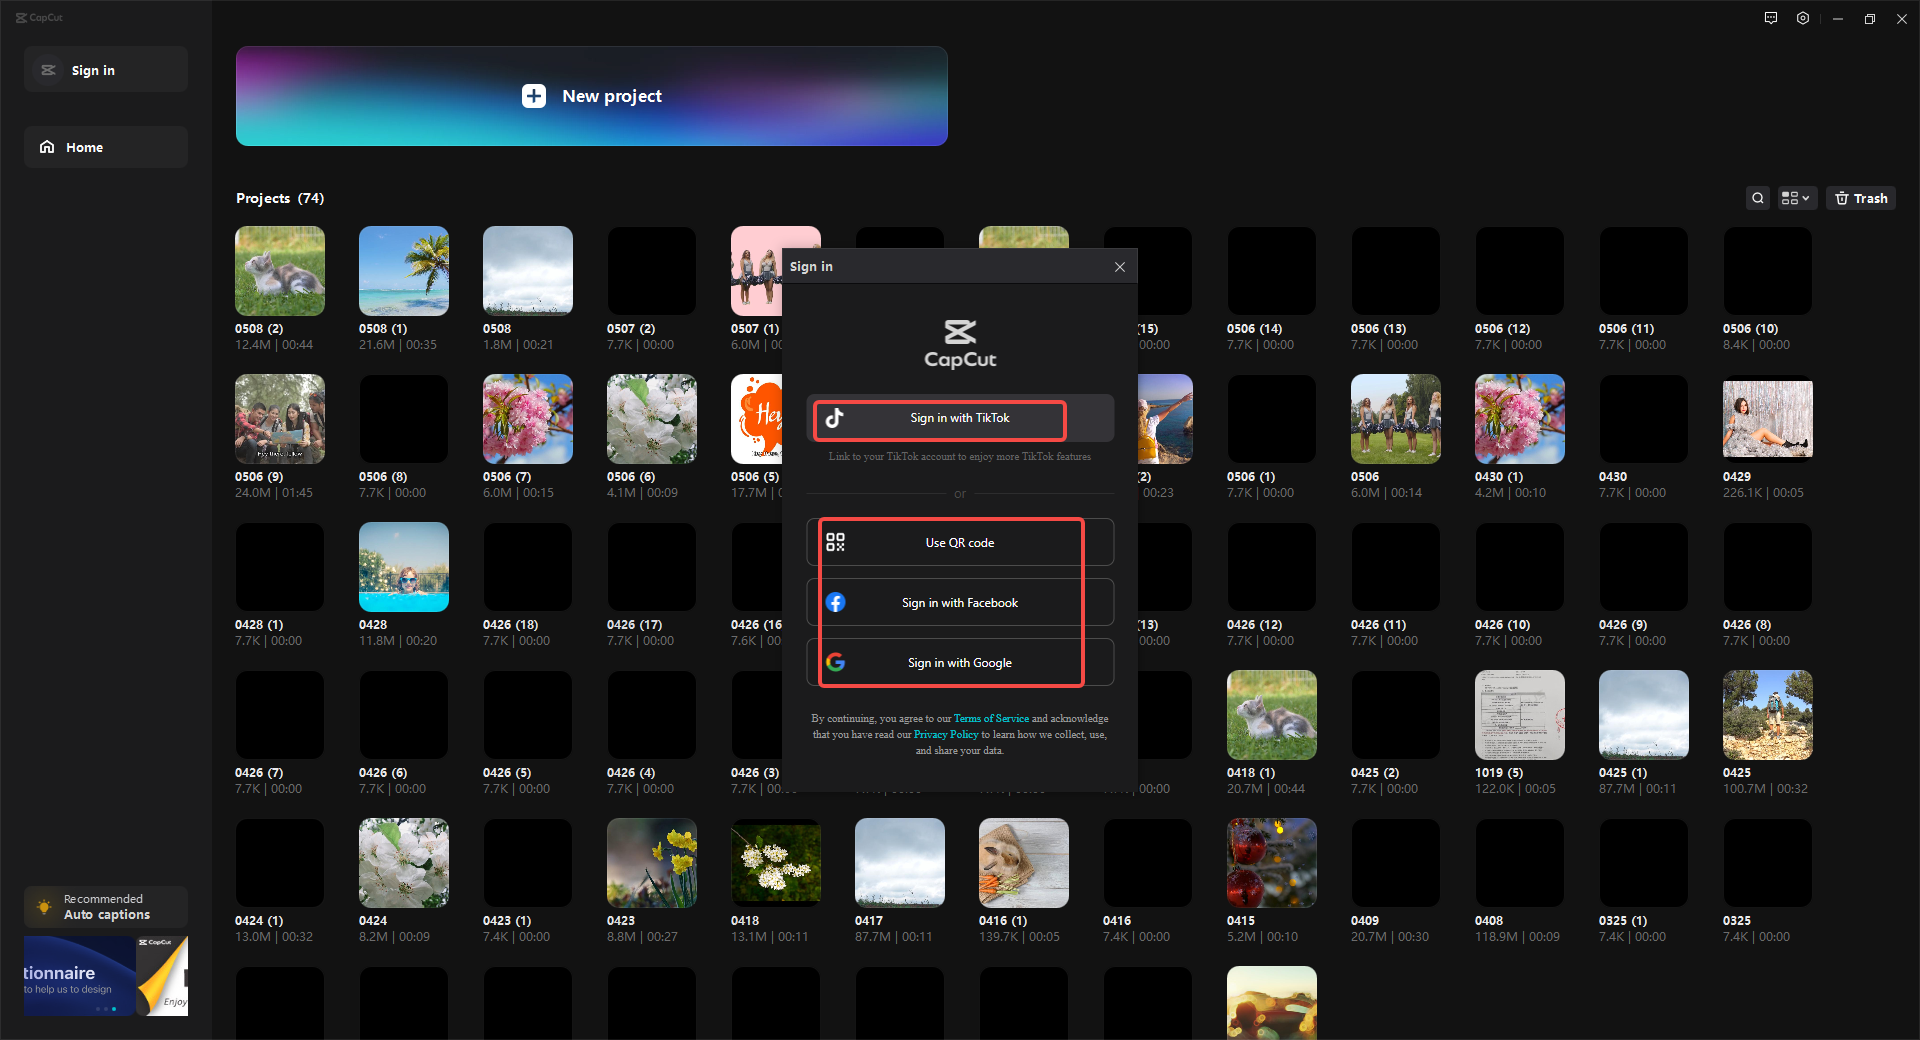Open project 0506 (1) thumbnail

(x=1272, y=419)
